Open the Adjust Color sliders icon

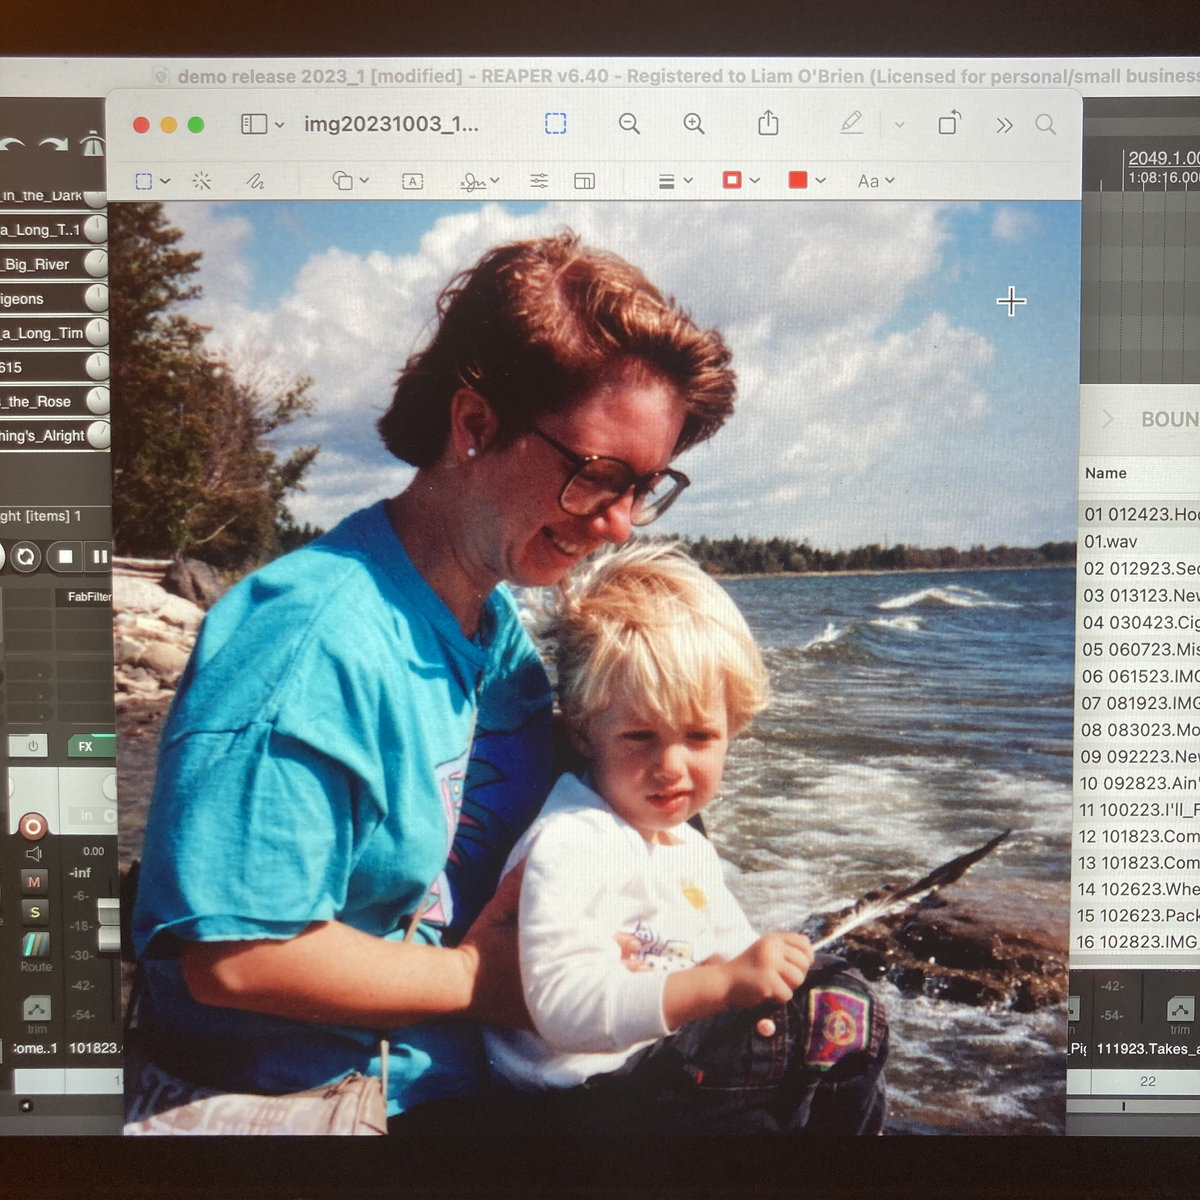point(539,181)
